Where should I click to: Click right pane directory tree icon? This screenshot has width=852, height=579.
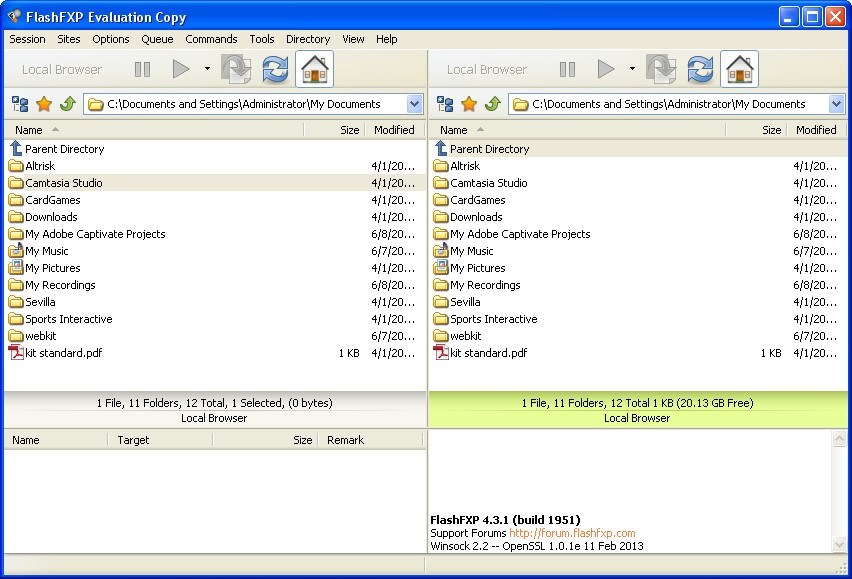445,104
